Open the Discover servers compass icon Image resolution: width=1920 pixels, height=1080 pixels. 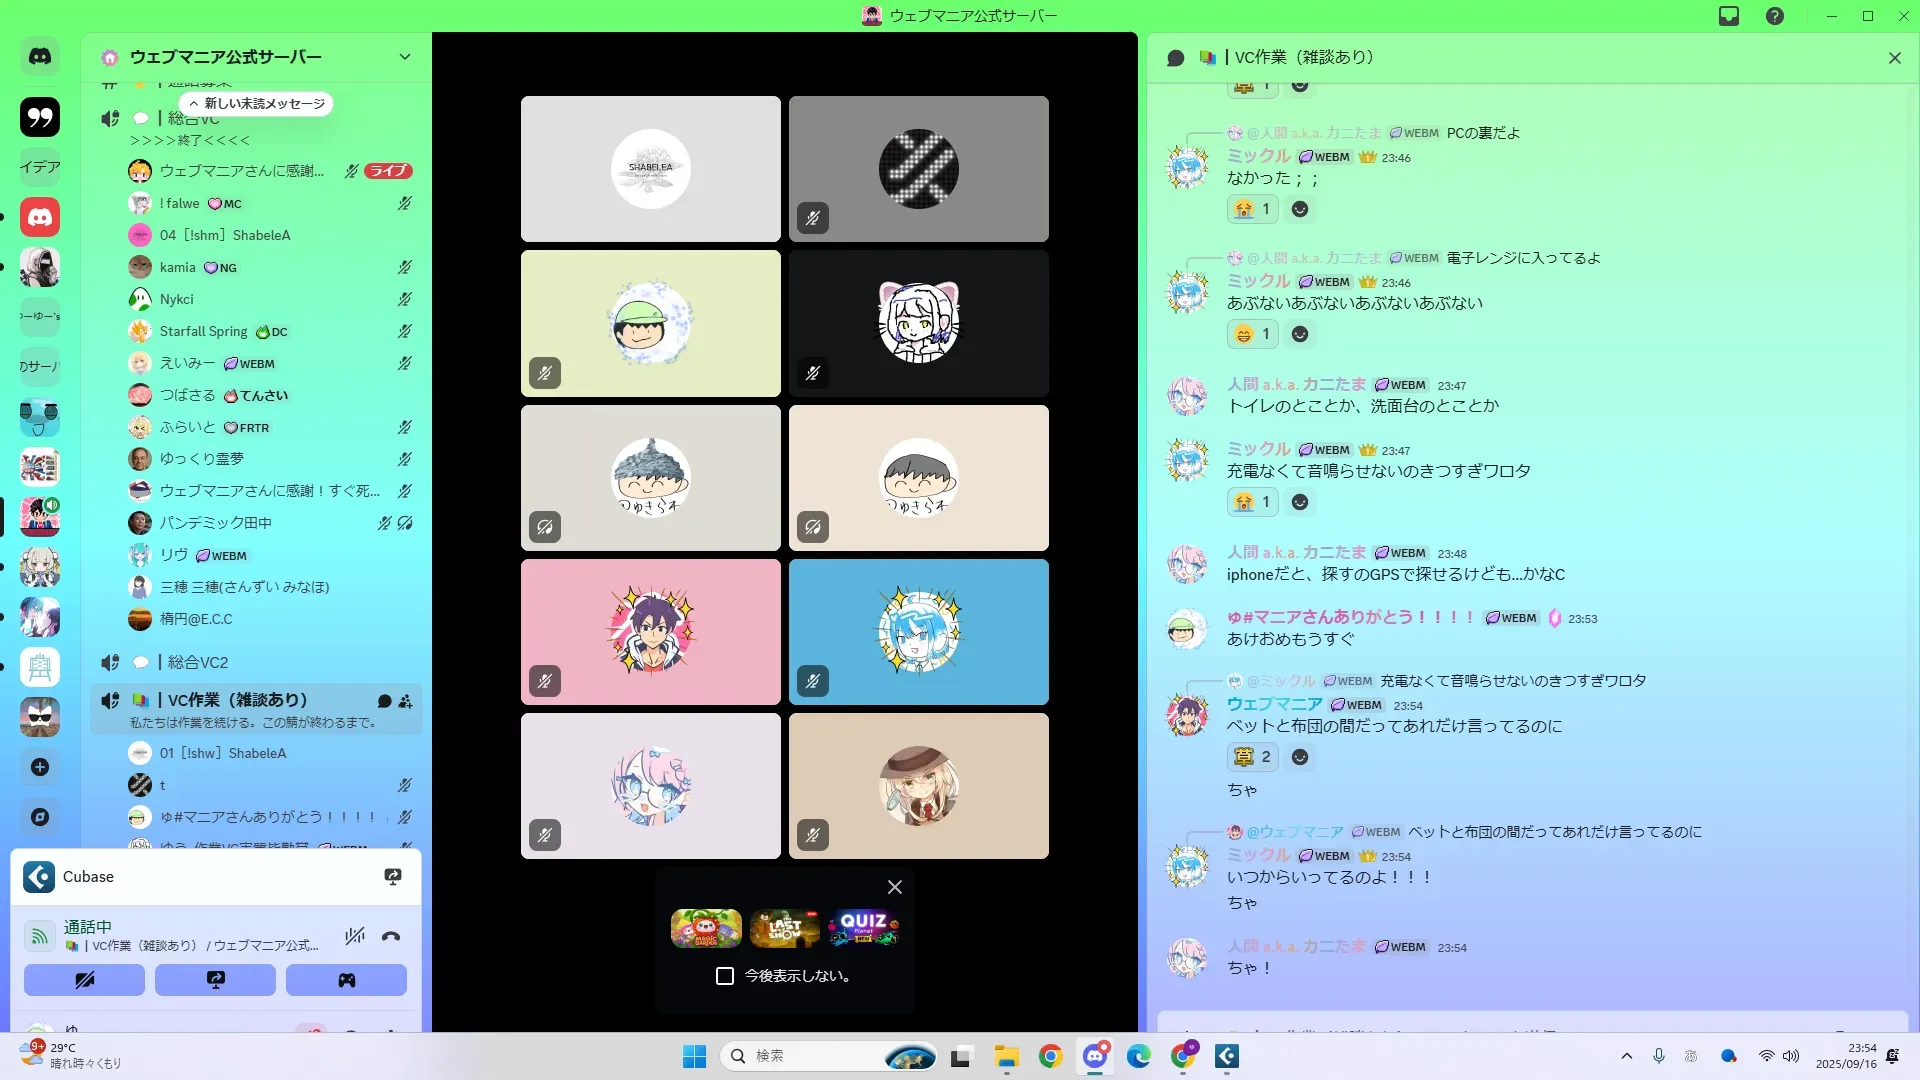40,817
